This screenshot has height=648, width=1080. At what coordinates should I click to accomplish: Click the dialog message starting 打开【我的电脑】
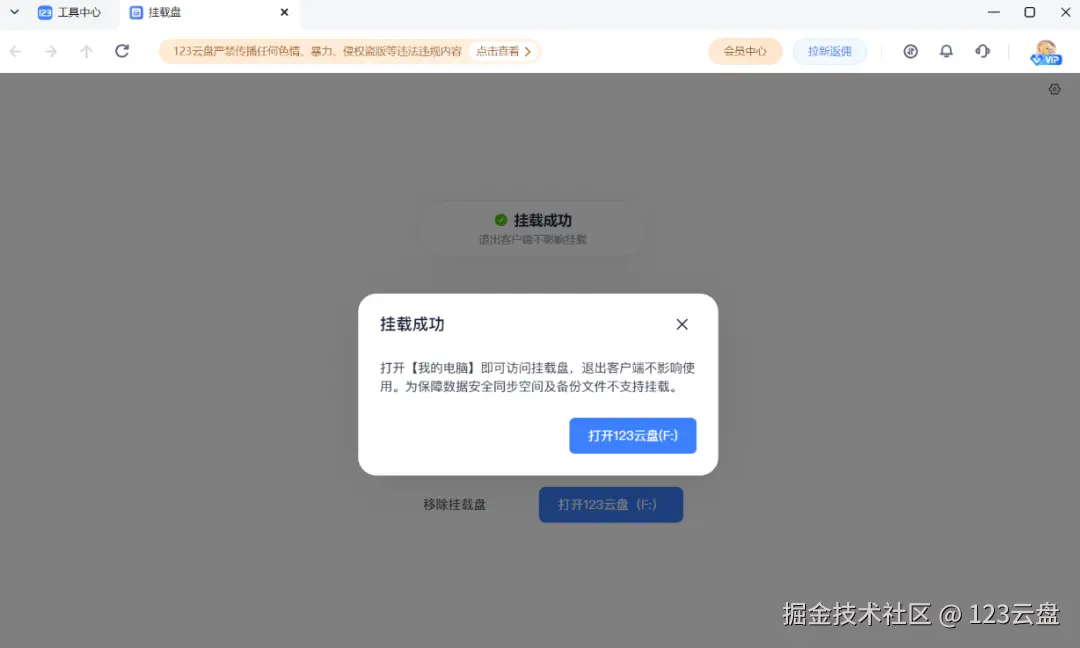(537, 377)
